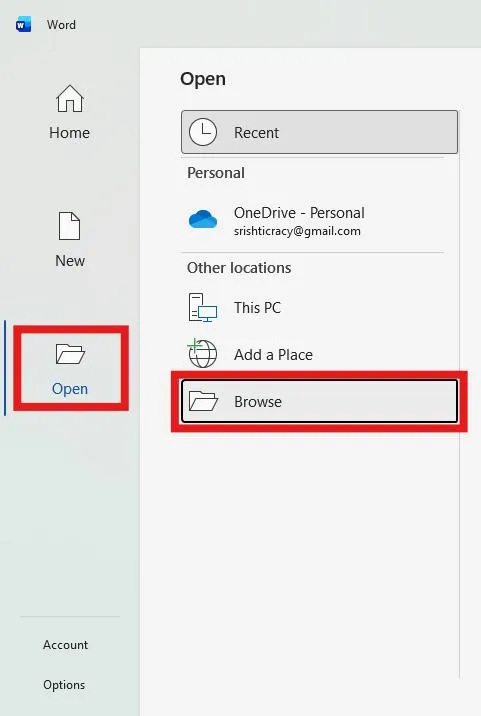Click the Recent clock icon

coord(203,132)
